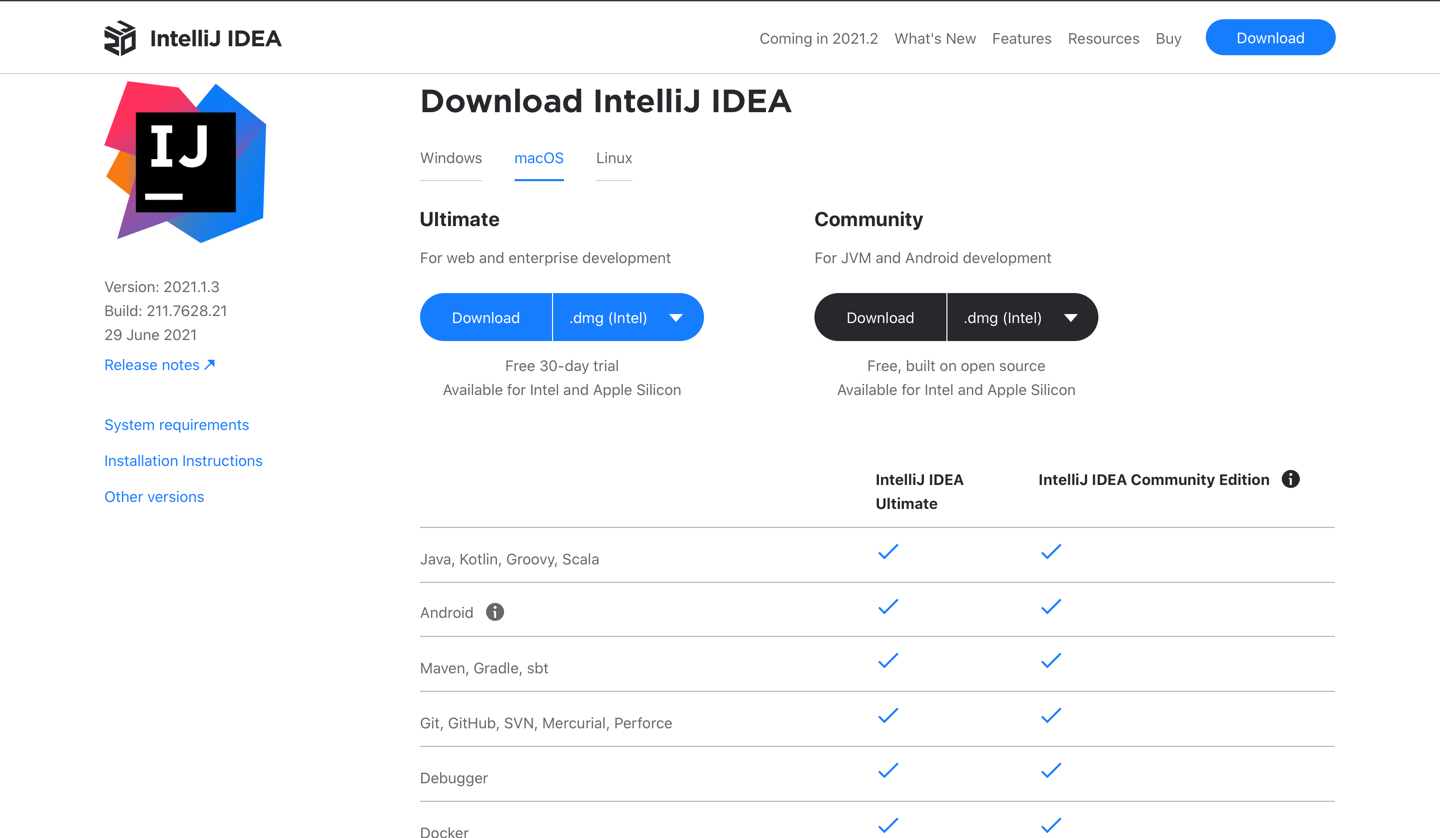Click the Community checkmark in Git, GitHub row
Screen dimensions: 1440x838
click(1051, 715)
